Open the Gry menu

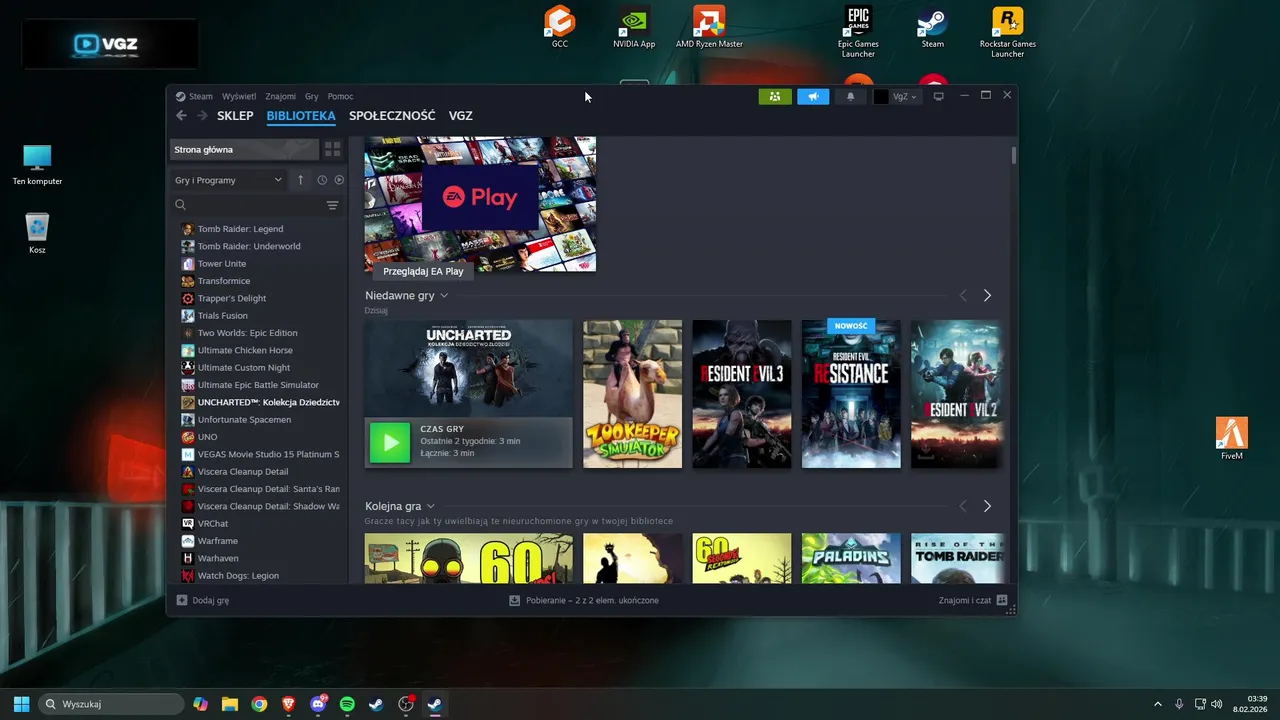(312, 97)
